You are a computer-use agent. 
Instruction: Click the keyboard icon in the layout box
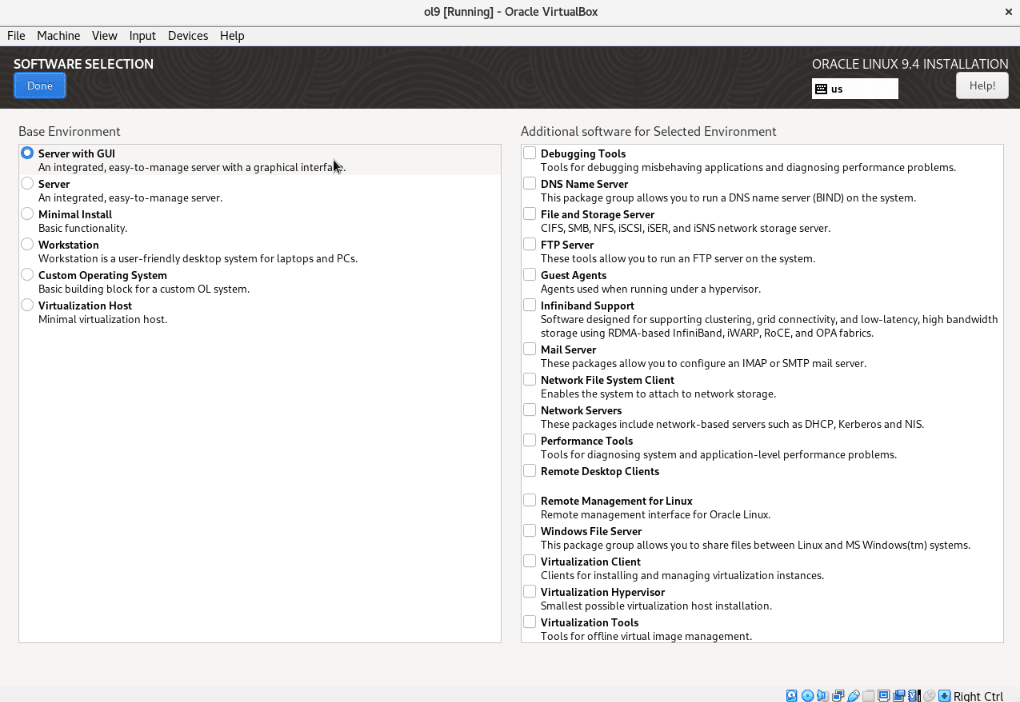pyautogui.click(x=821, y=88)
